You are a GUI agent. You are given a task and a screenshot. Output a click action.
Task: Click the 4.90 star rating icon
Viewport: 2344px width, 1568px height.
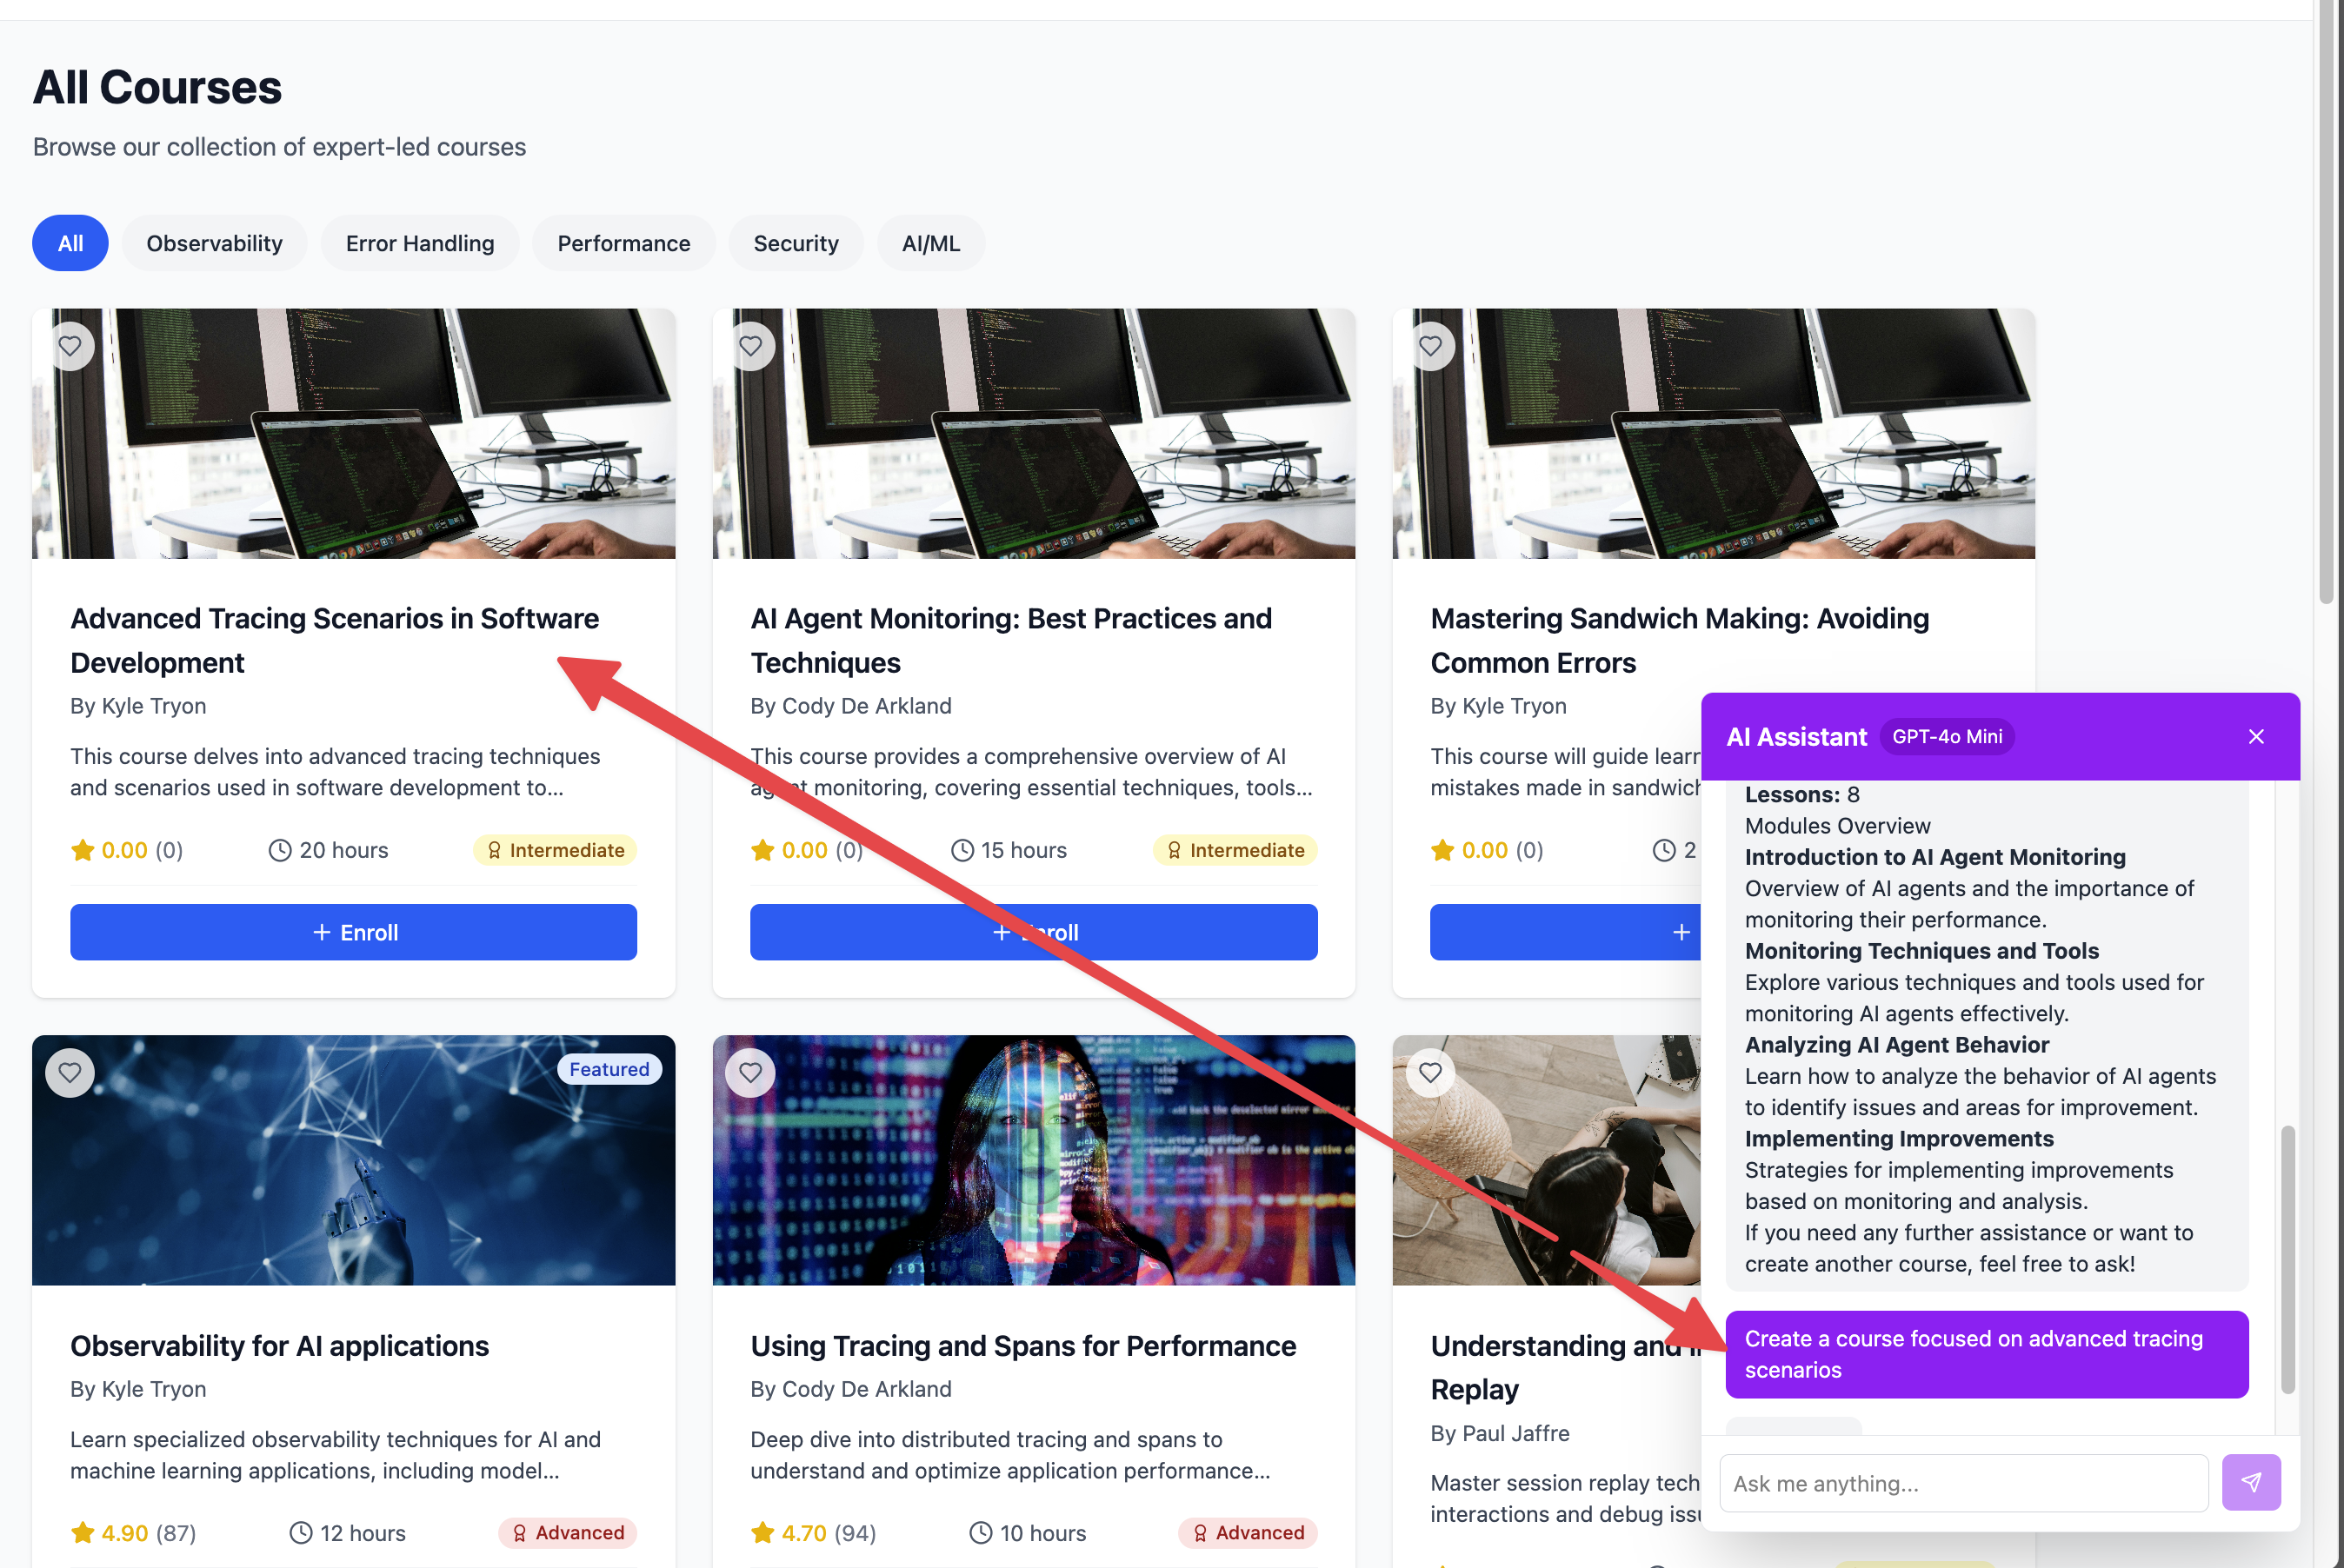click(x=82, y=1532)
